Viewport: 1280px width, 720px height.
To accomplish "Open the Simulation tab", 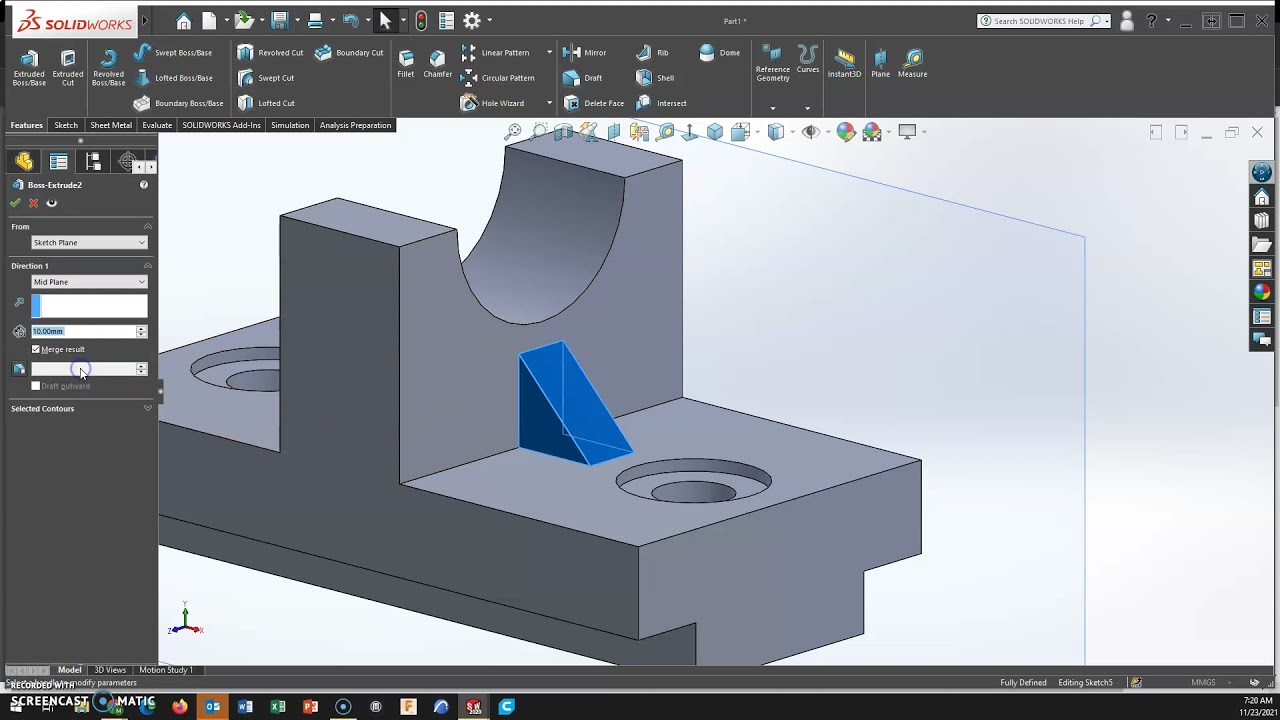I will pos(290,125).
